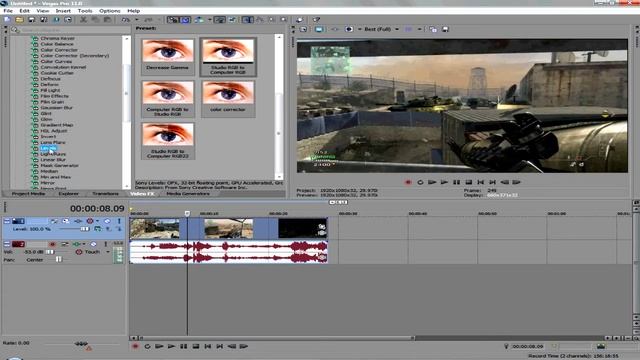Toggle loop playback in bottom transport
This screenshot has width=640, height=360.
[147, 347]
